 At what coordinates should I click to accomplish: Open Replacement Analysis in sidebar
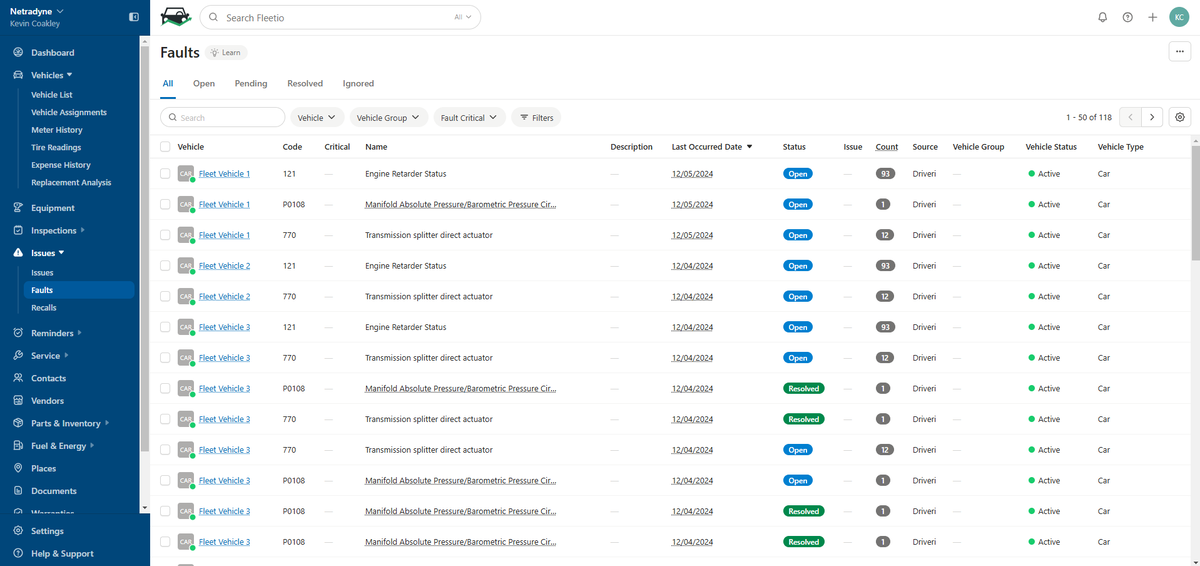[71, 183]
